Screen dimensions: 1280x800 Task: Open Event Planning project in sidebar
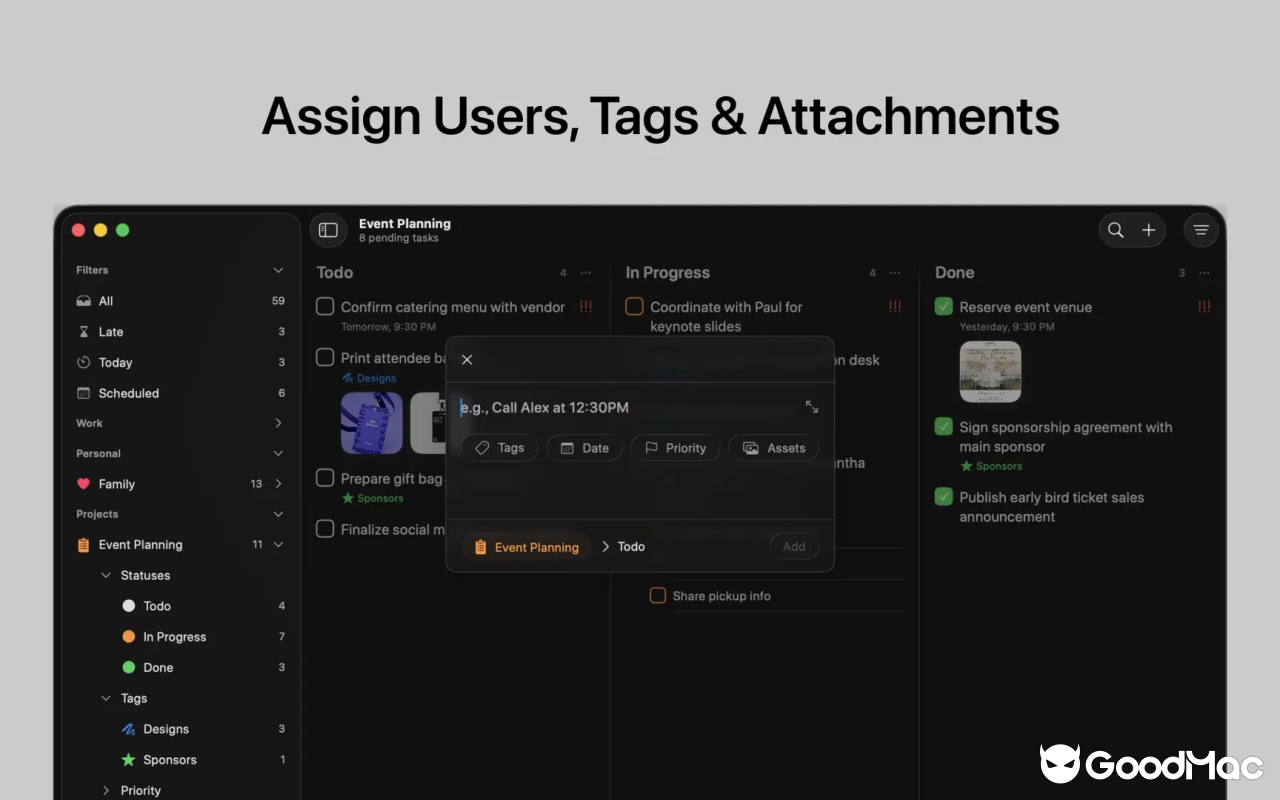point(180,545)
